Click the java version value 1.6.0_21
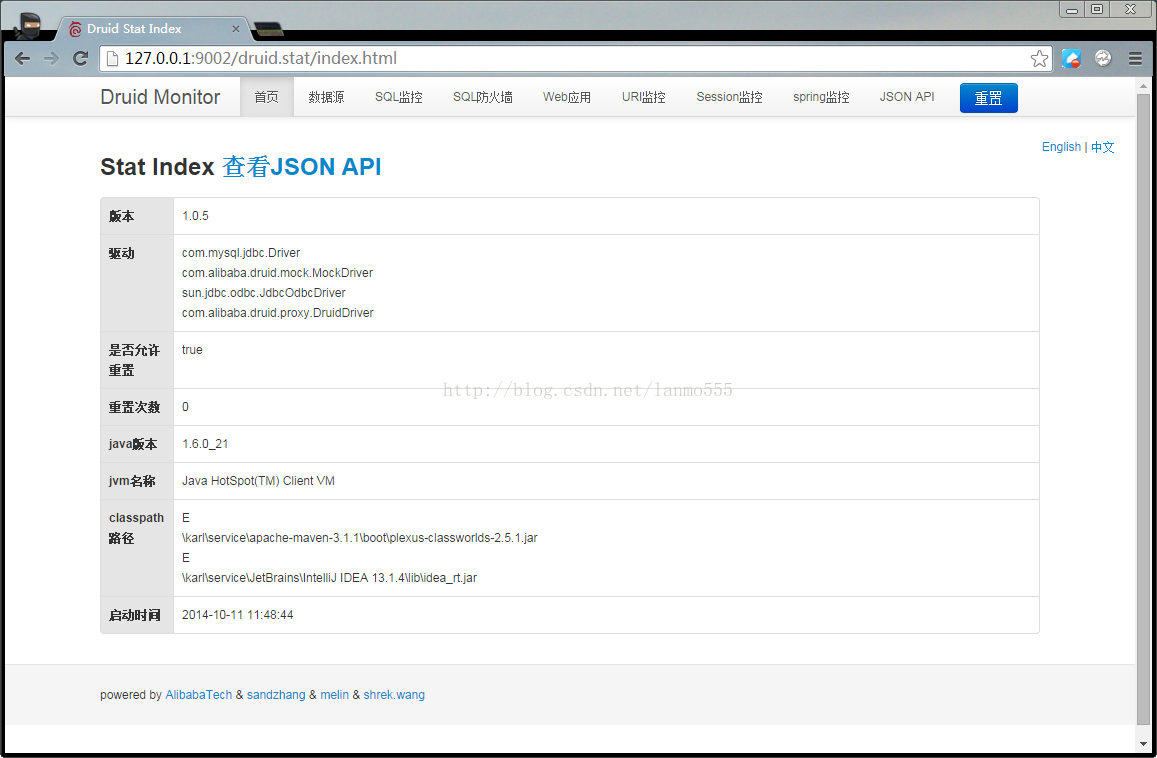The image size is (1157, 758). tap(205, 444)
